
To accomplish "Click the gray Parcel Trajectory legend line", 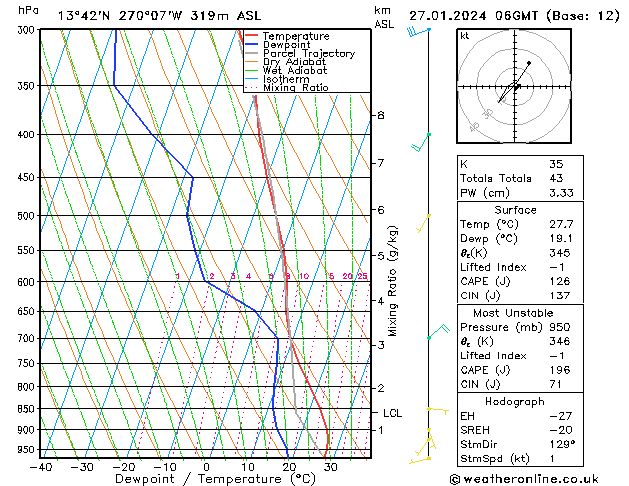I will 251,53.
